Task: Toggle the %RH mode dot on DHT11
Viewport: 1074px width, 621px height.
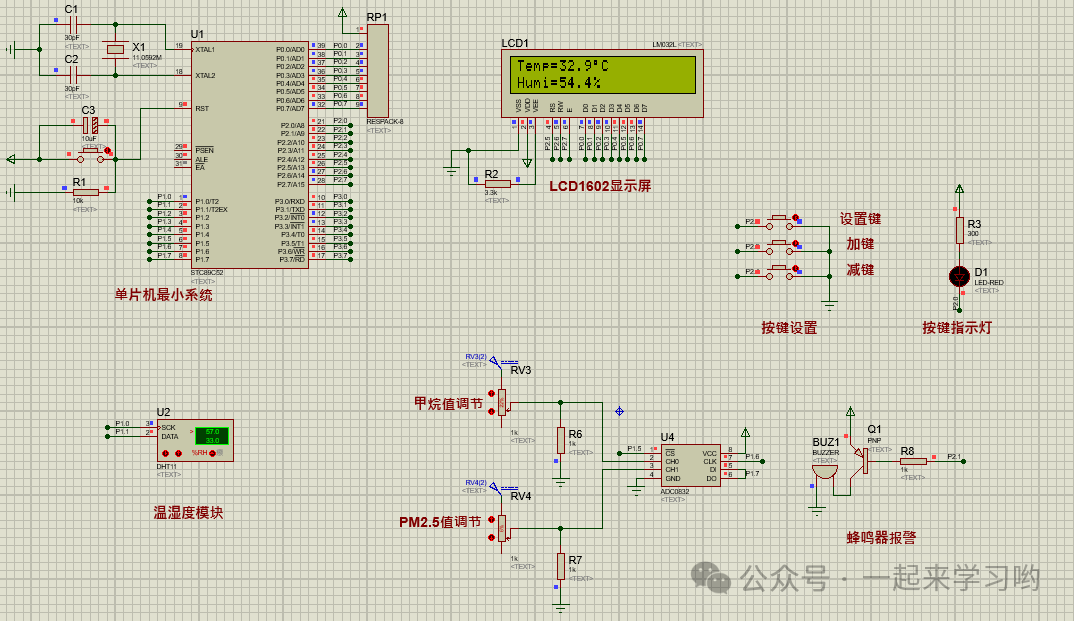Action: (212, 453)
